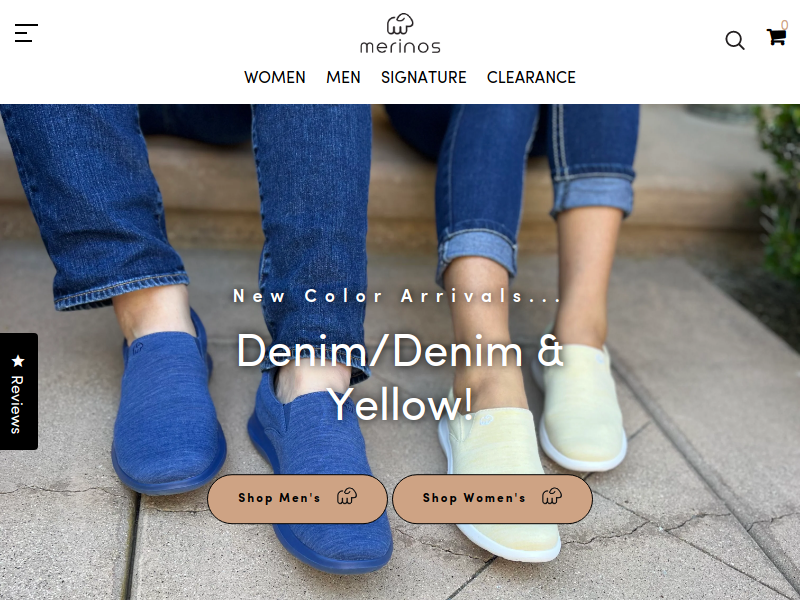
Task: Open the MEN menu
Action: pyautogui.click(x=343, y=78)
